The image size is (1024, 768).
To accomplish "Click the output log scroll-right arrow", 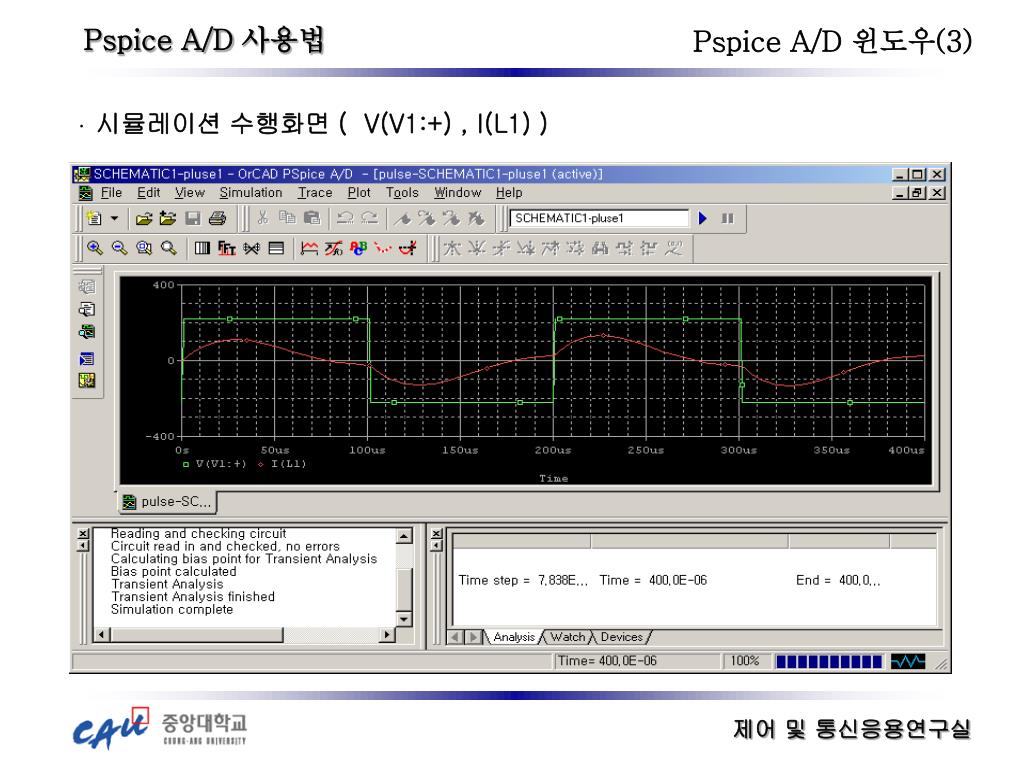I will [387, 634].
